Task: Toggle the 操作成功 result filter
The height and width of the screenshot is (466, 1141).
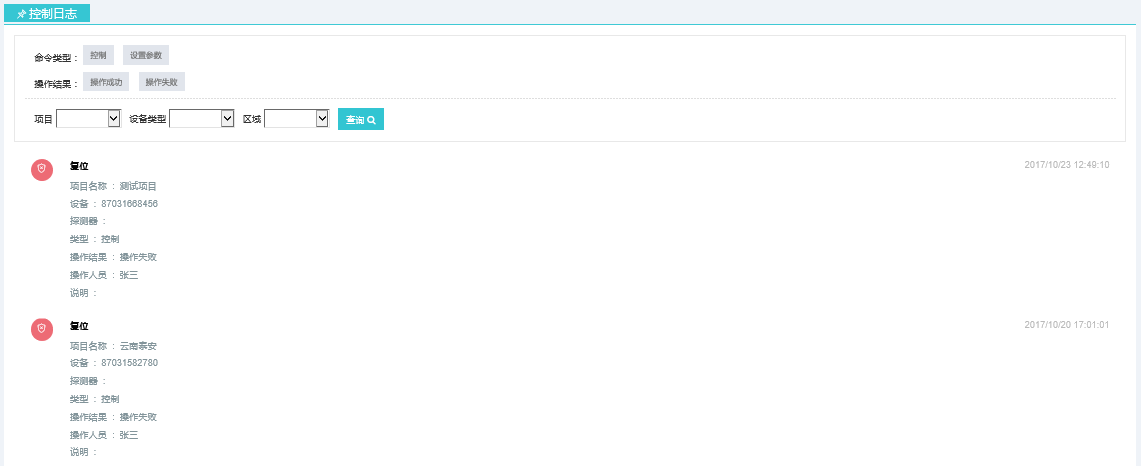Action: click(x=106, y=82)
